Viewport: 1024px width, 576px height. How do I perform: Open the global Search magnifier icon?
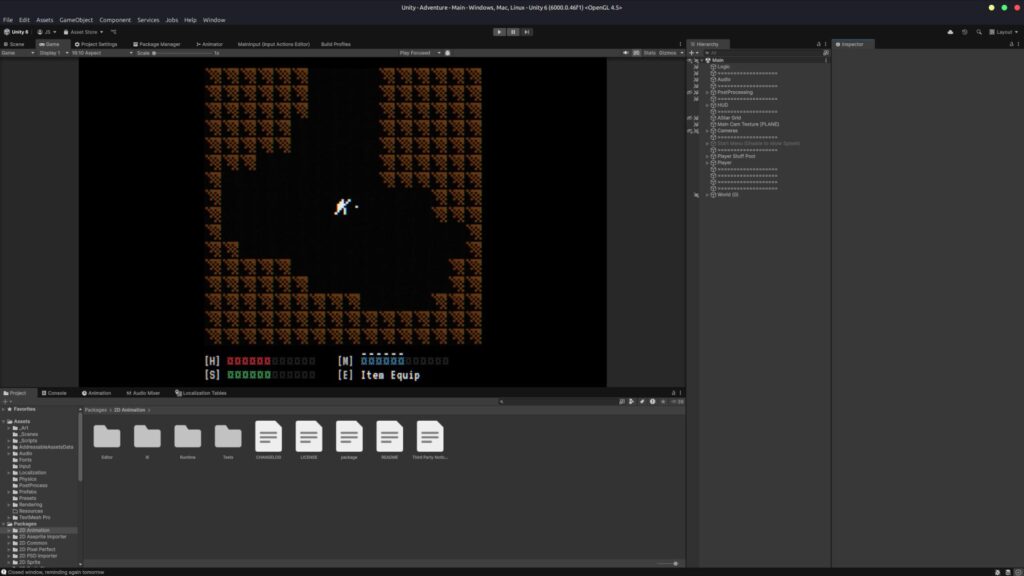click(x=979, y=32)
